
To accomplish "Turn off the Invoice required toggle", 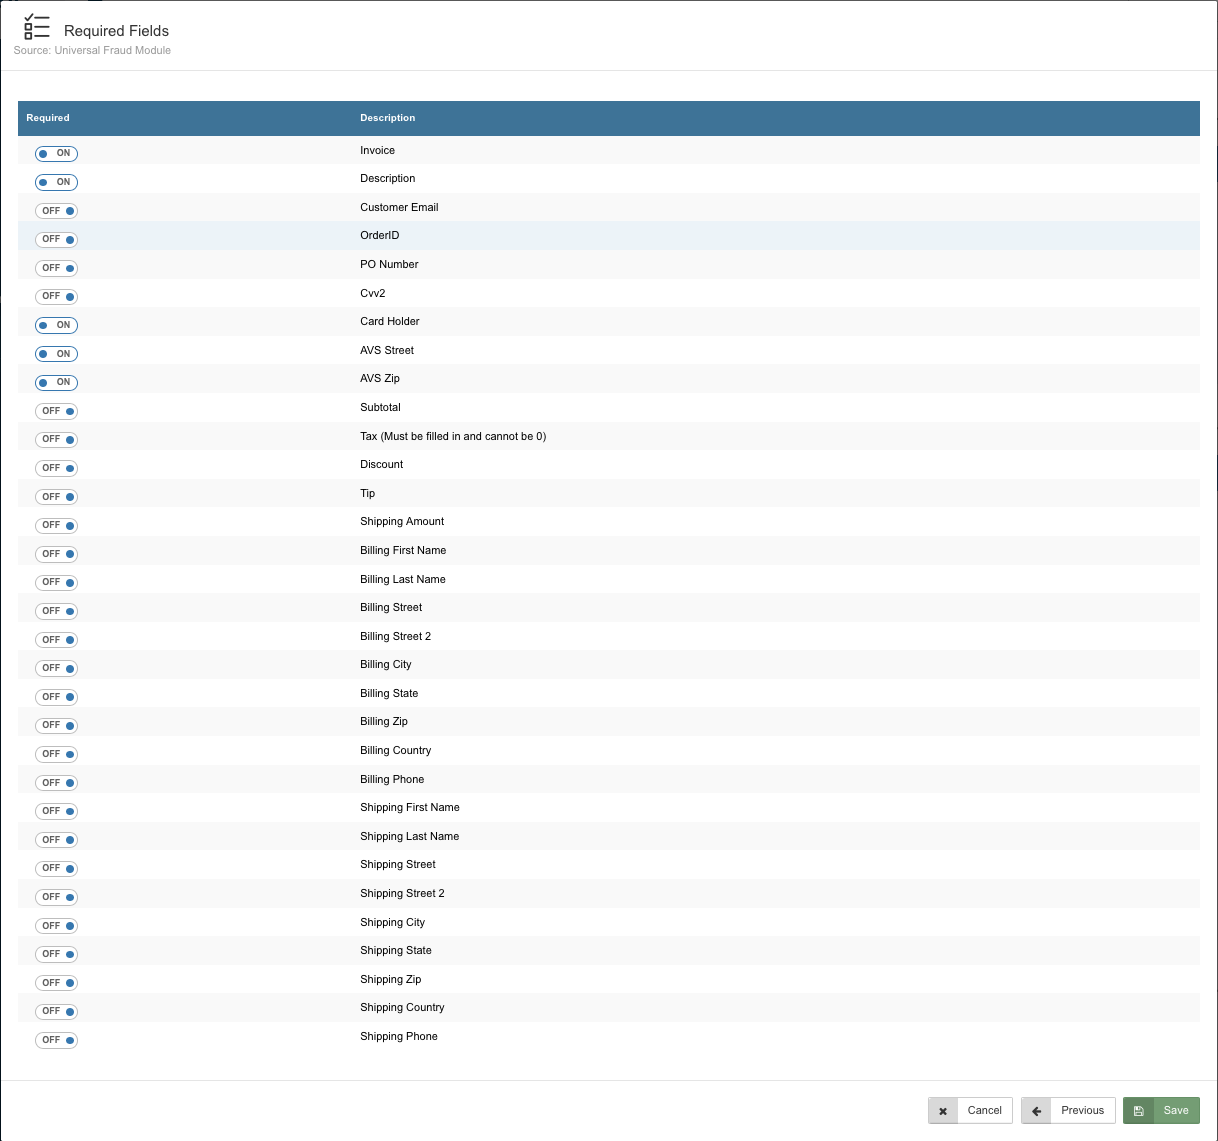I will click(x=56, y=153).
